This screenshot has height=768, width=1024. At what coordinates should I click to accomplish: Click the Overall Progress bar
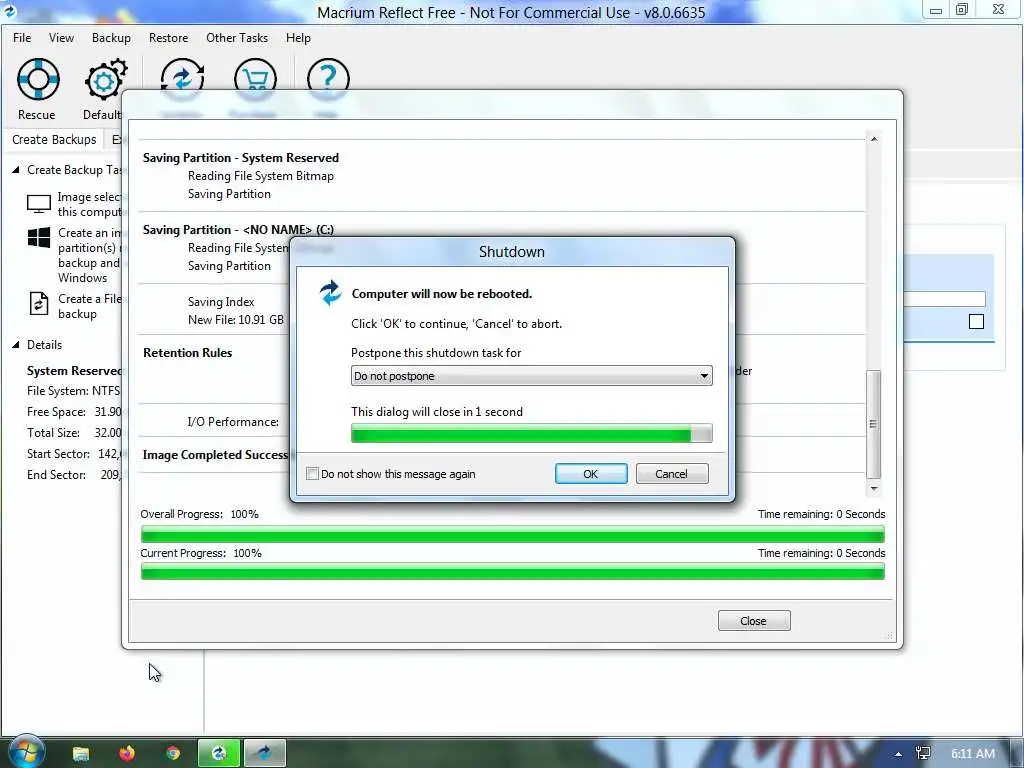point(513,535)
